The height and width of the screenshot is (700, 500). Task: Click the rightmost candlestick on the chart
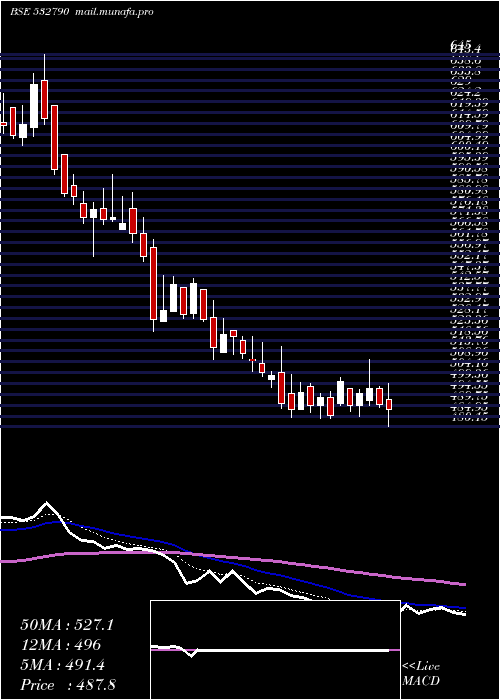coord(389,404)
